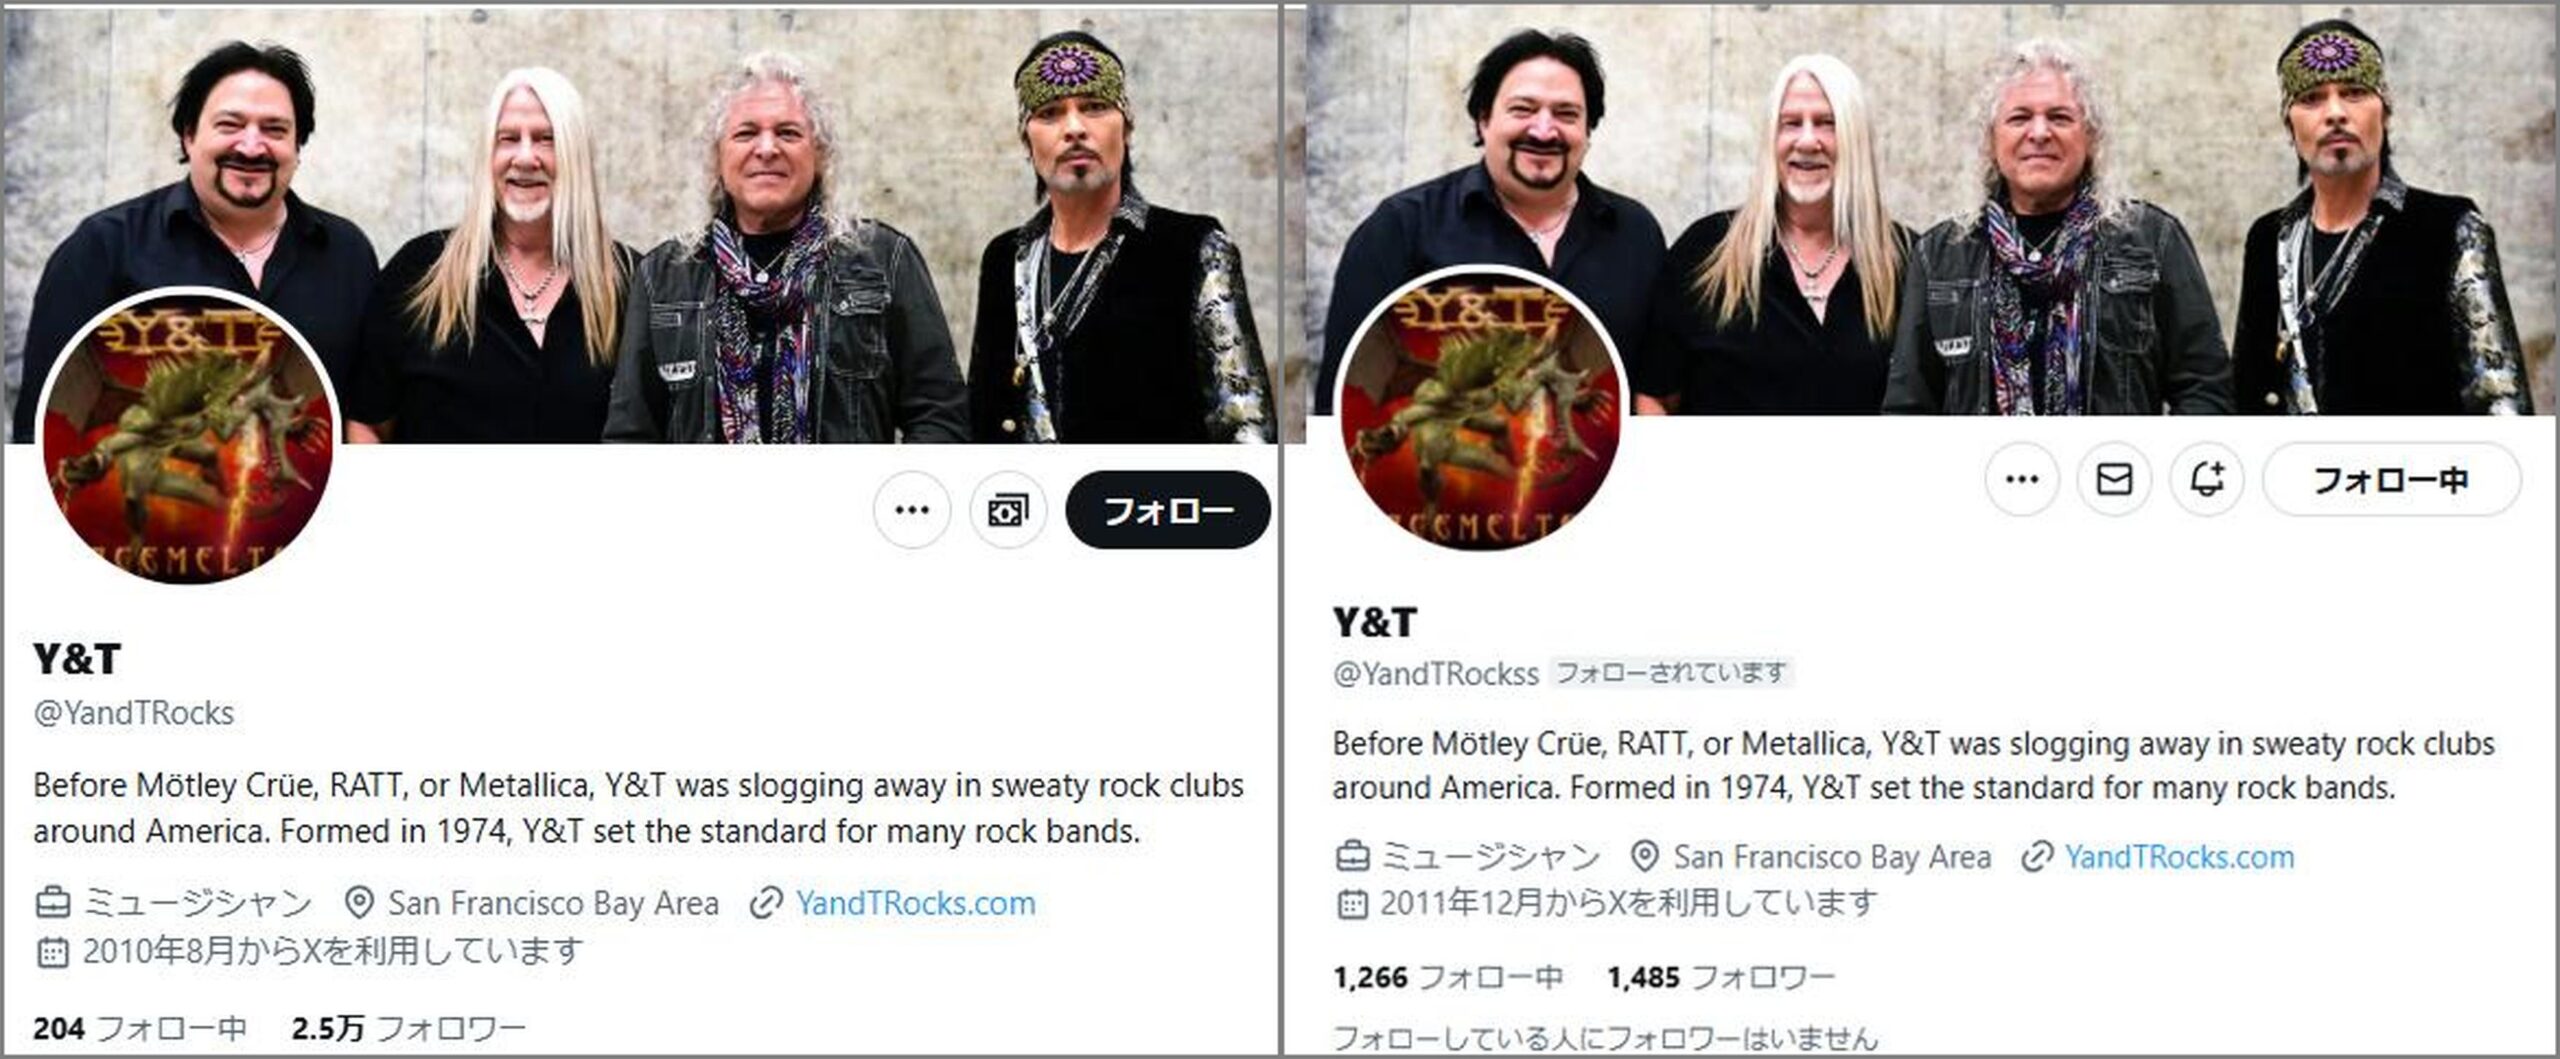
Task: Open the left profile avatar picture
Action: [189, 439]
